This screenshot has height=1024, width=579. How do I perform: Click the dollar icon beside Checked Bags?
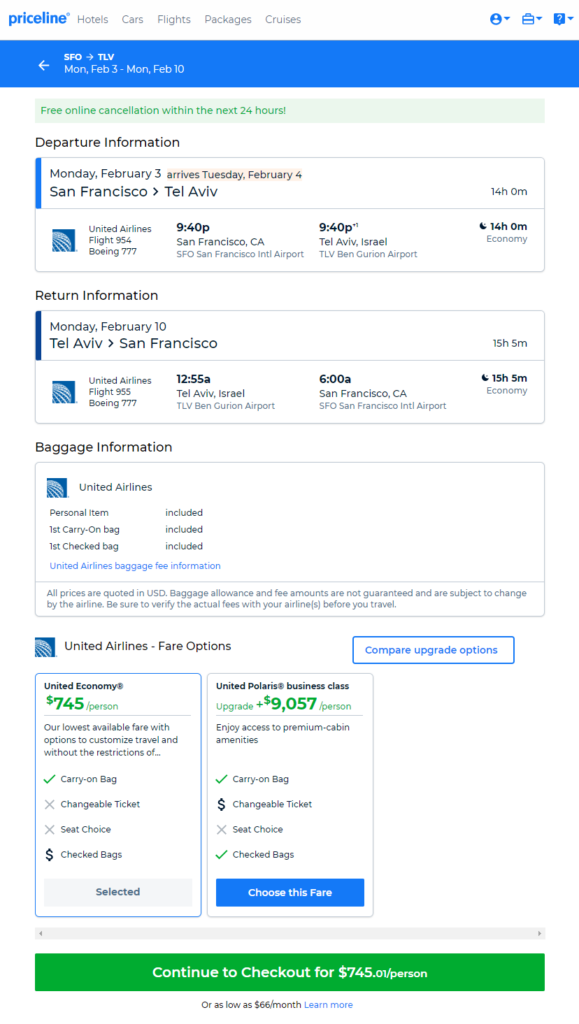tap(50, 854)
